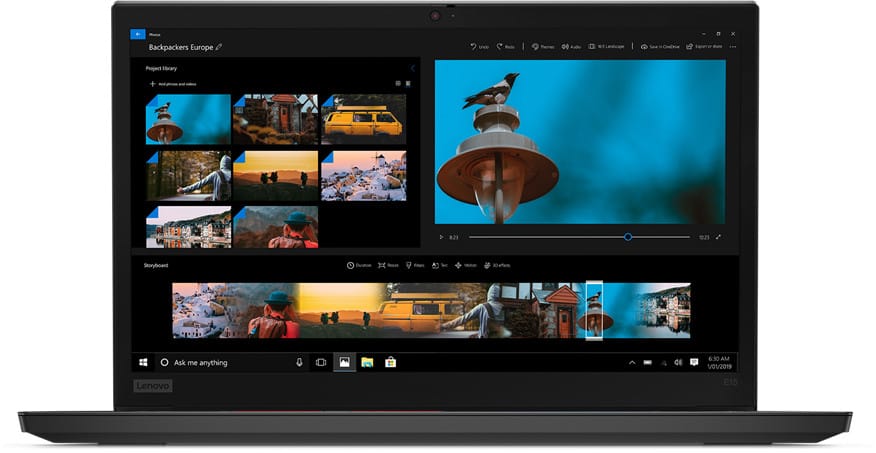
Task: Open the Resize tool in storyboard
Action: [x=388, y=265]
